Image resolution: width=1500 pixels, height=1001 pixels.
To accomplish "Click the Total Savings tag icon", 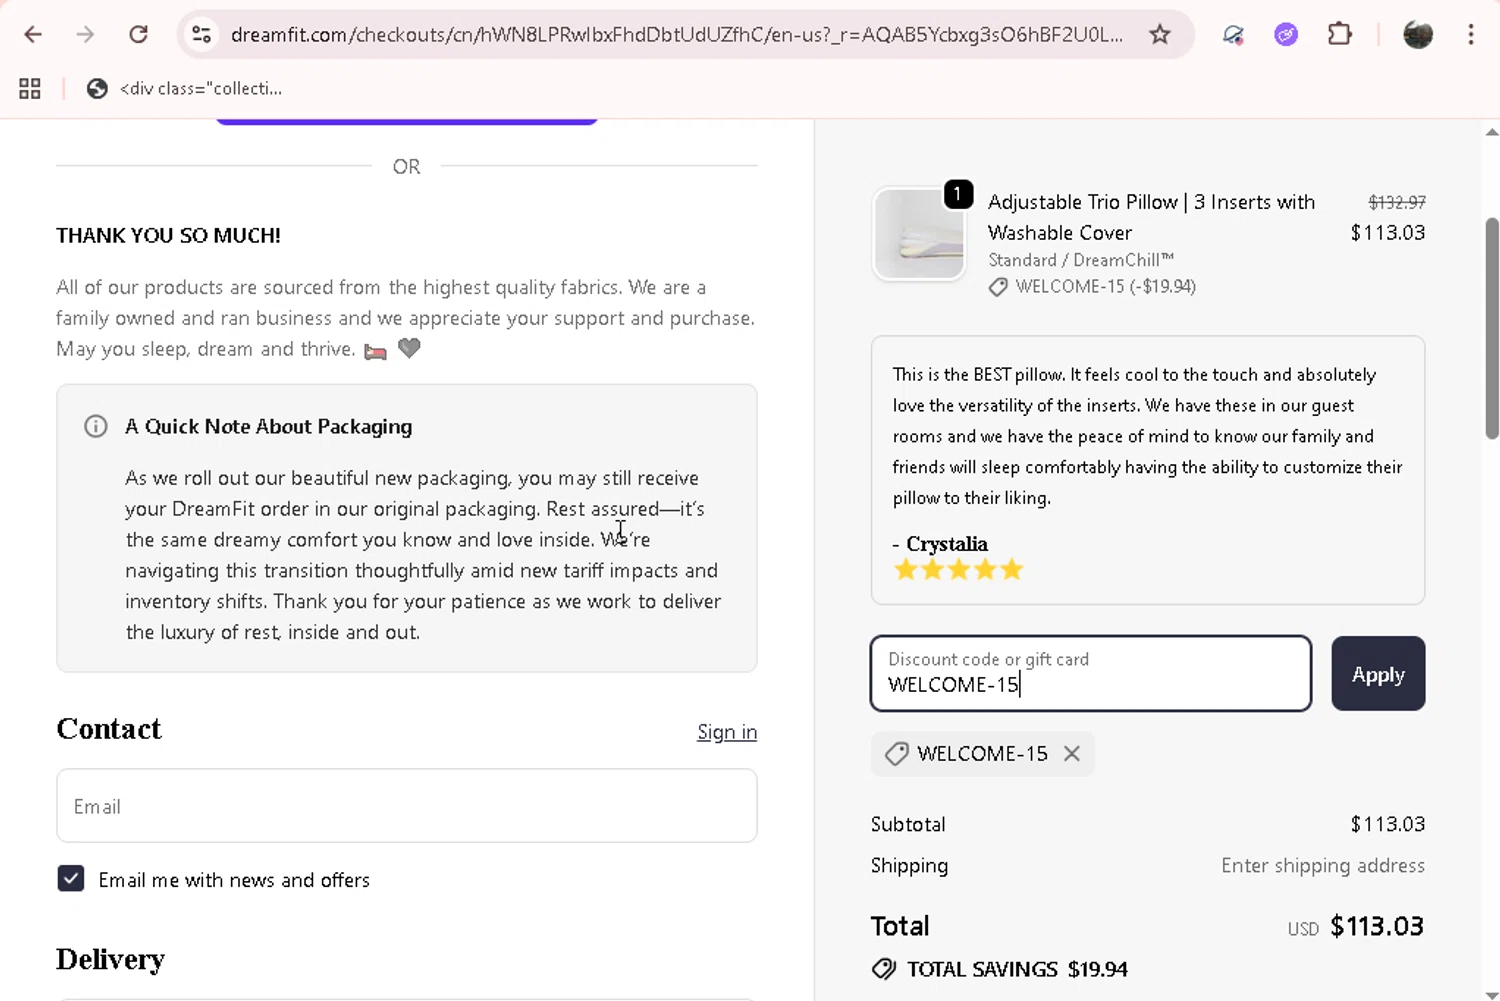I will click(x=884, y=969).
